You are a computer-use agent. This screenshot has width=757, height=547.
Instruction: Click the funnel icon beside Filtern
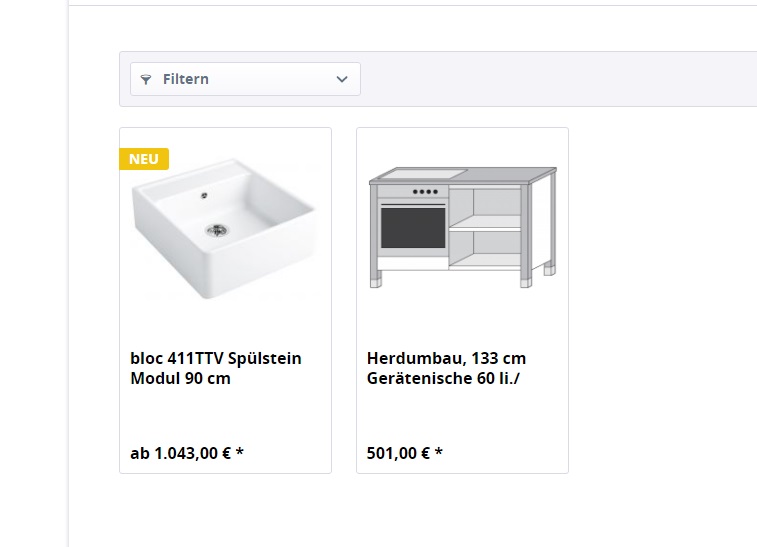point(145,80)
